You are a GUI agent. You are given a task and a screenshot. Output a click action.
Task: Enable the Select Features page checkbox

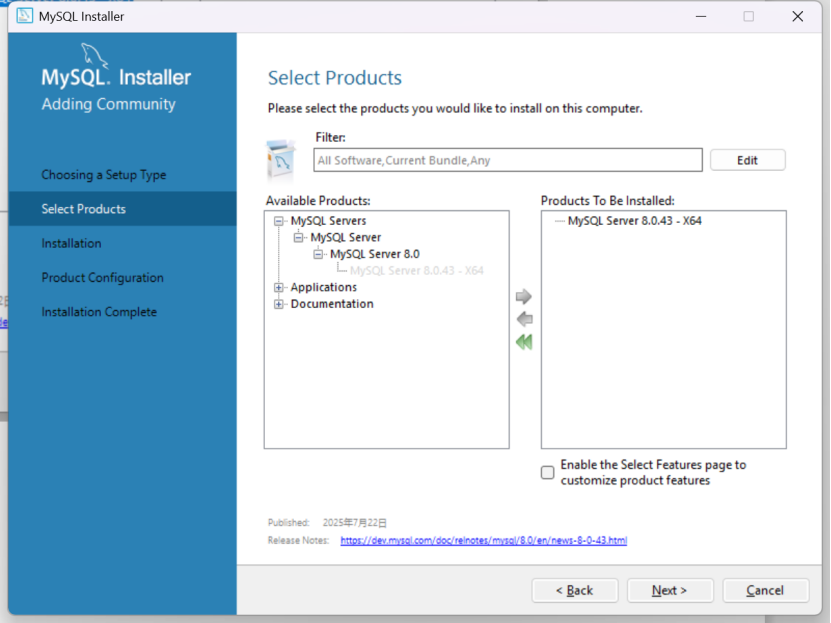[547, 472]
